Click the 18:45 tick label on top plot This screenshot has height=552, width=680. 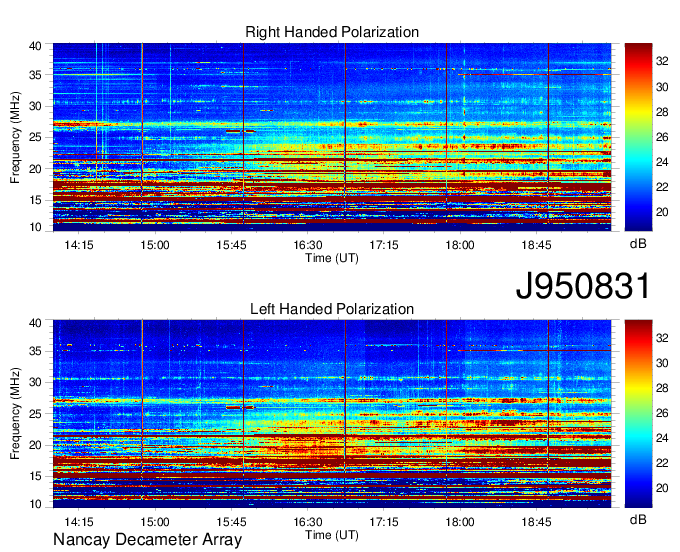point(536,245)
